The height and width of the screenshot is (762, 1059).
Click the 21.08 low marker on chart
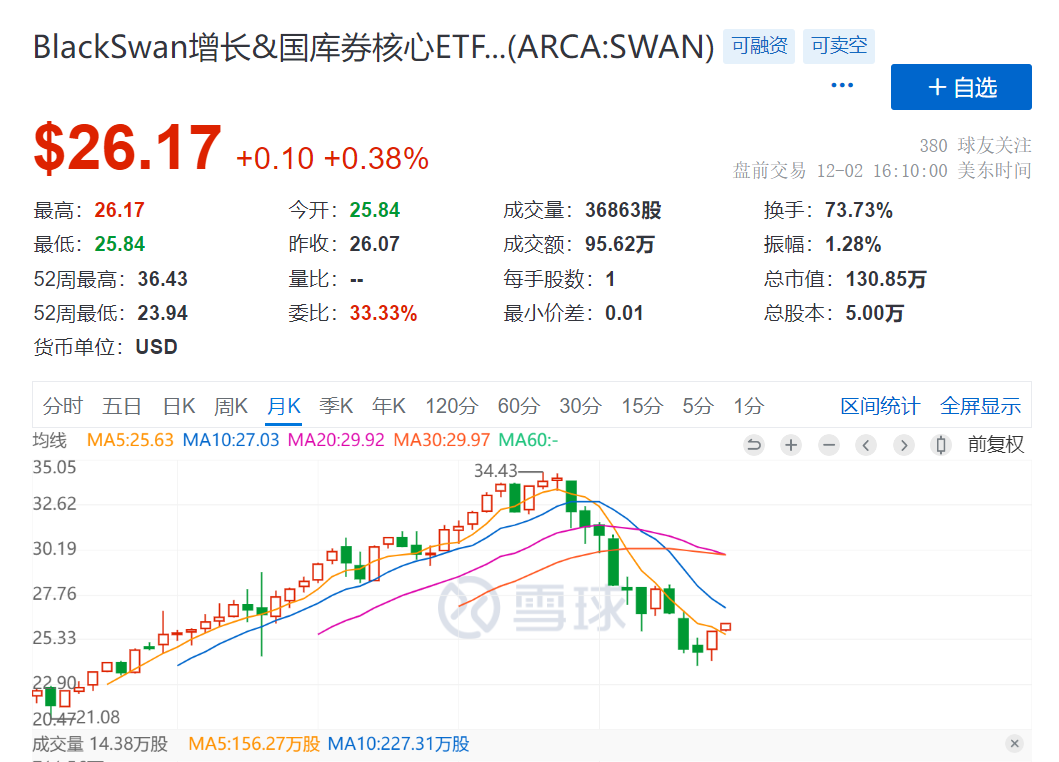point(98,717)
